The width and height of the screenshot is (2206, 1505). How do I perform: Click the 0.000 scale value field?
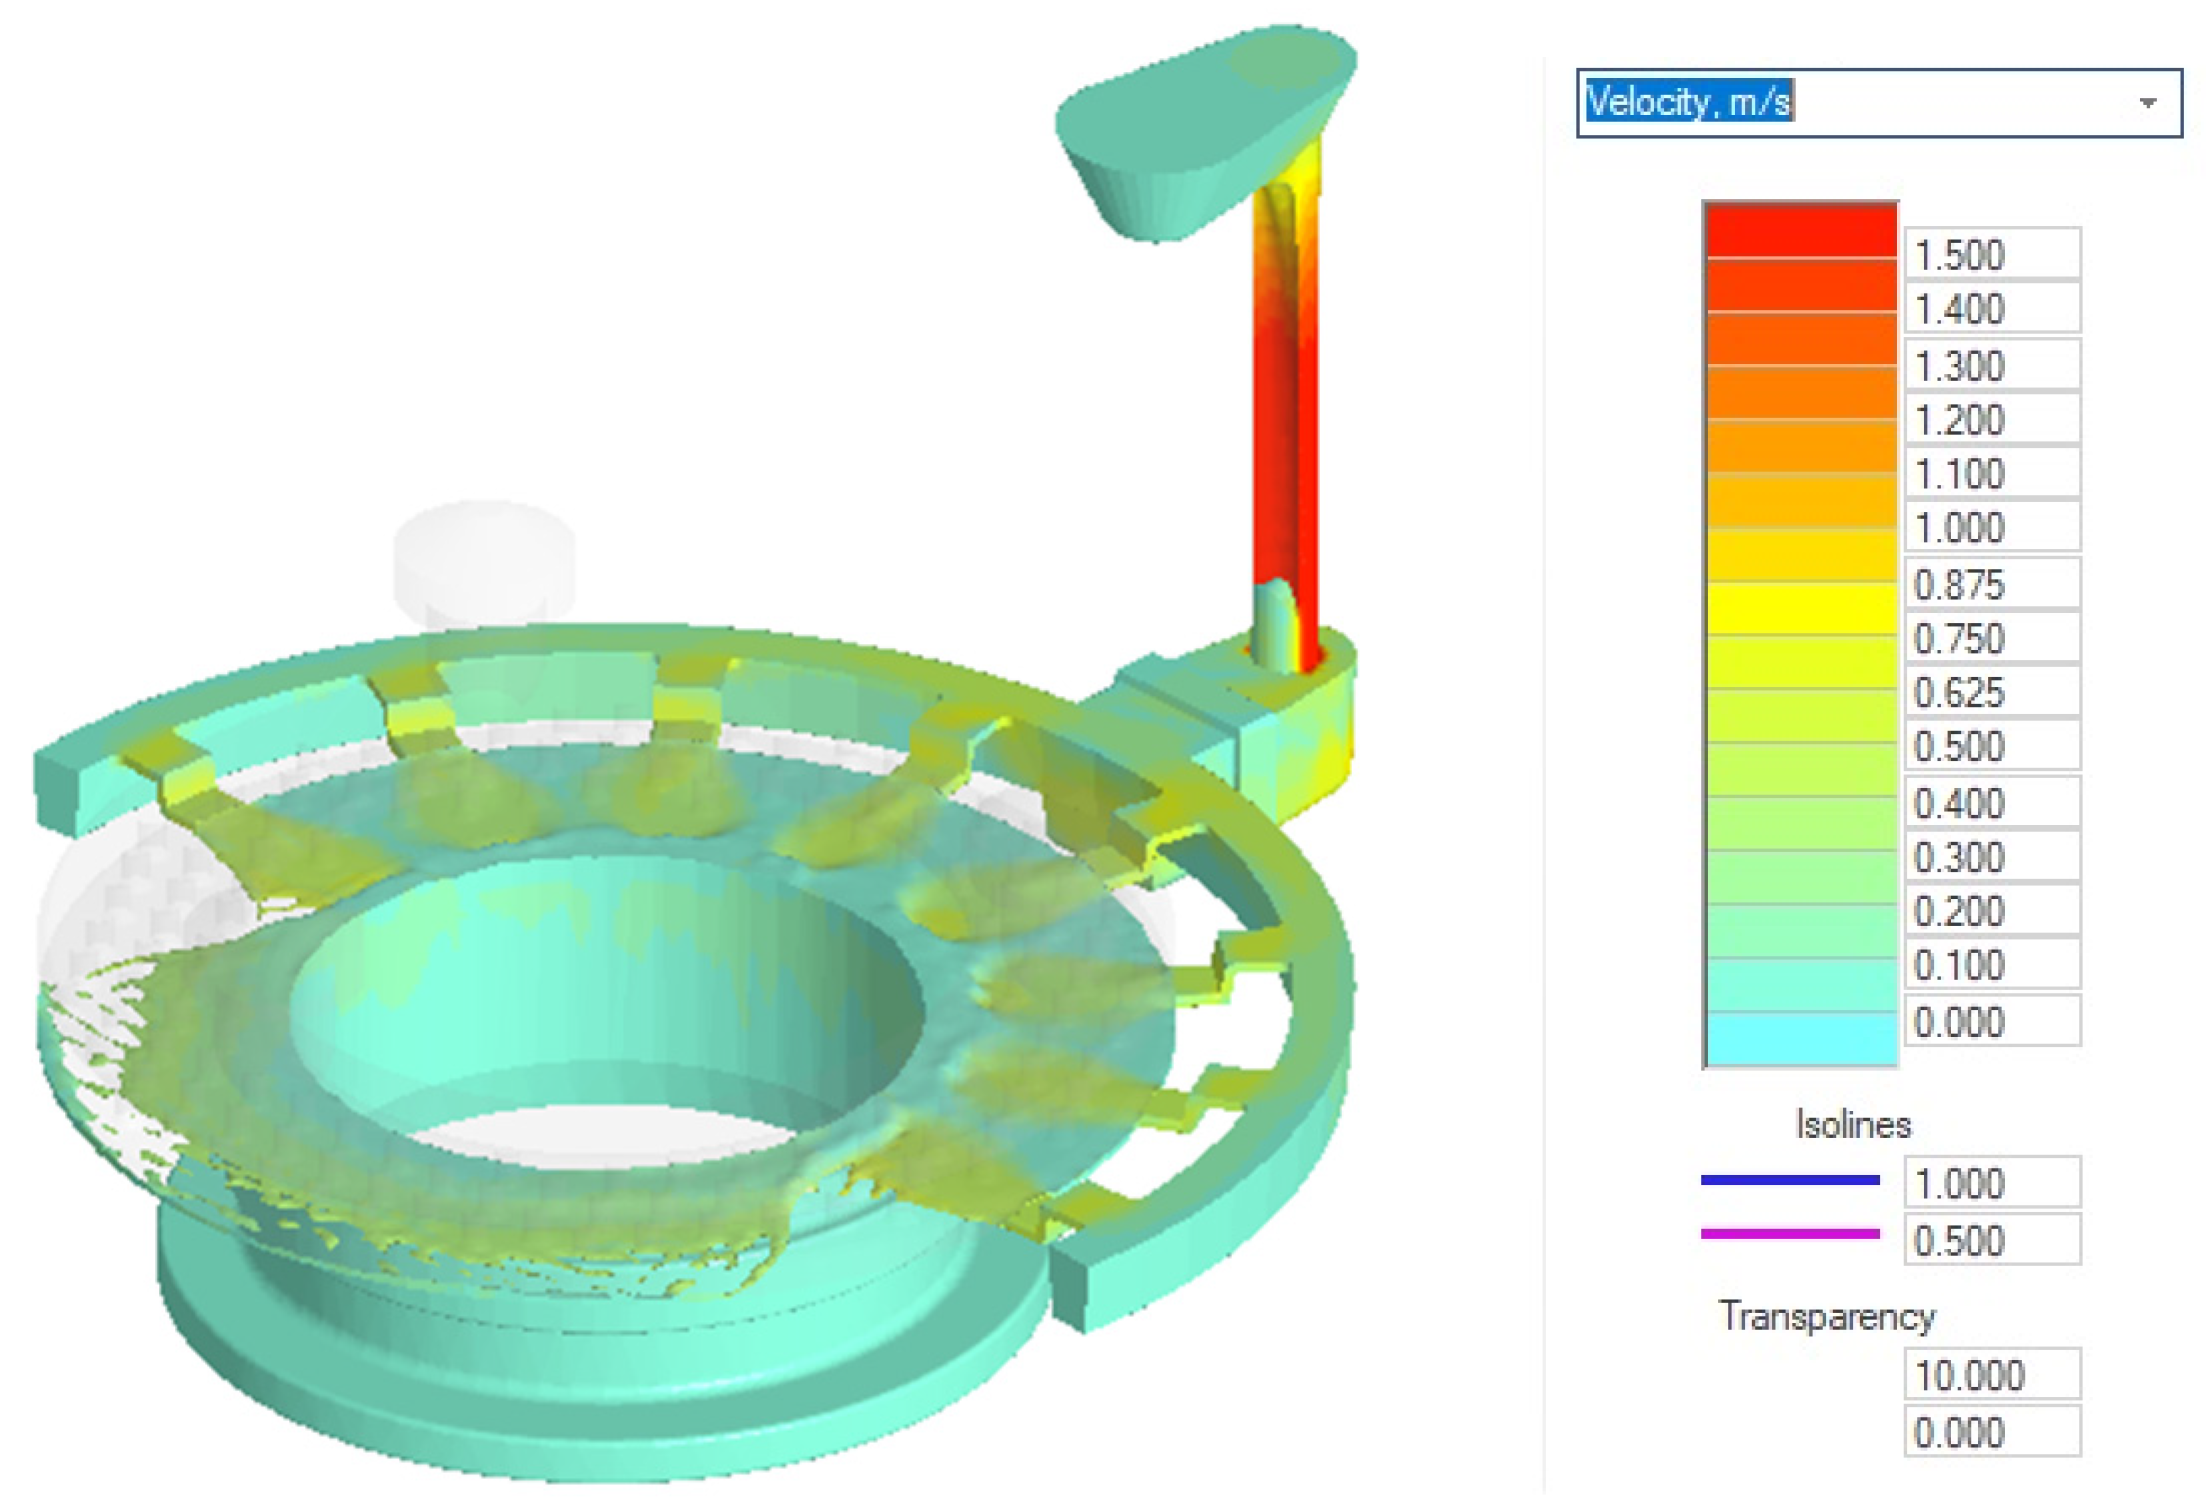coord(1991,1022)
